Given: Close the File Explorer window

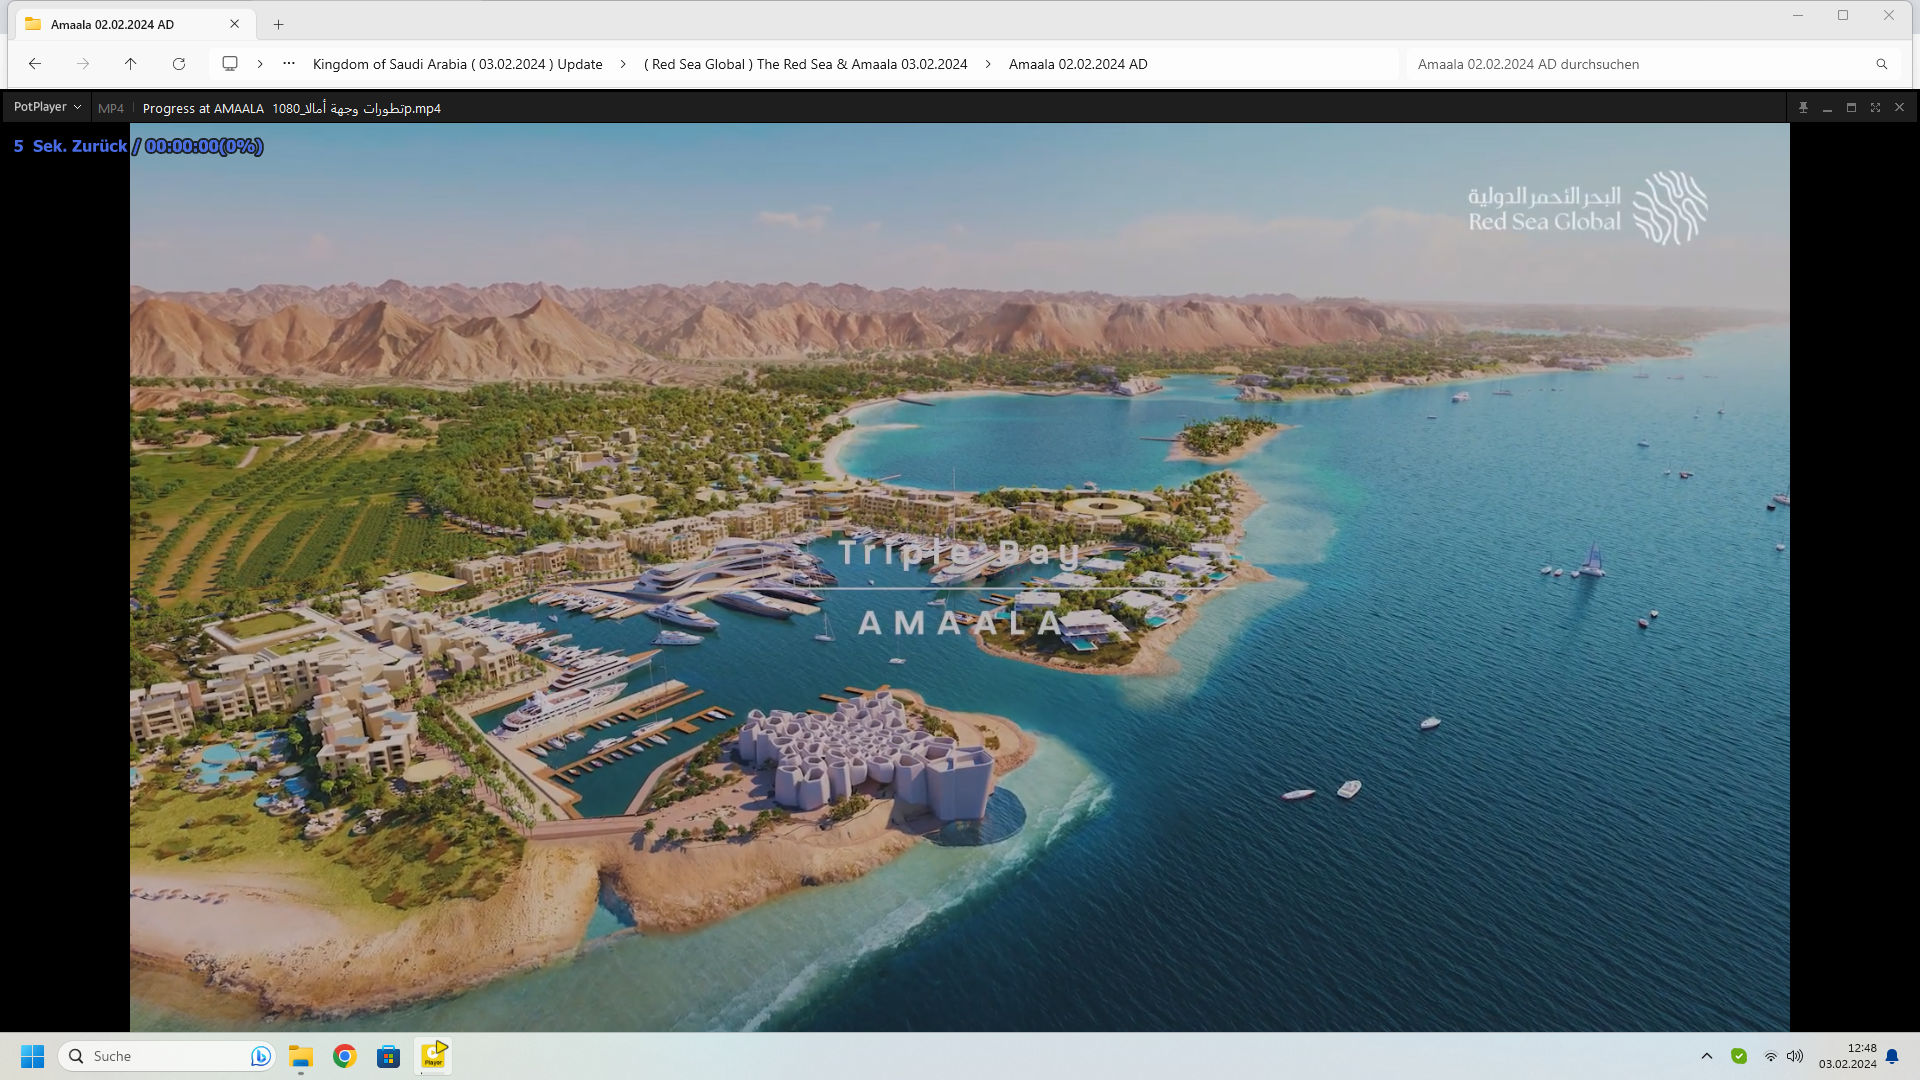Looking at the screenshot, I should (1889, 15).
